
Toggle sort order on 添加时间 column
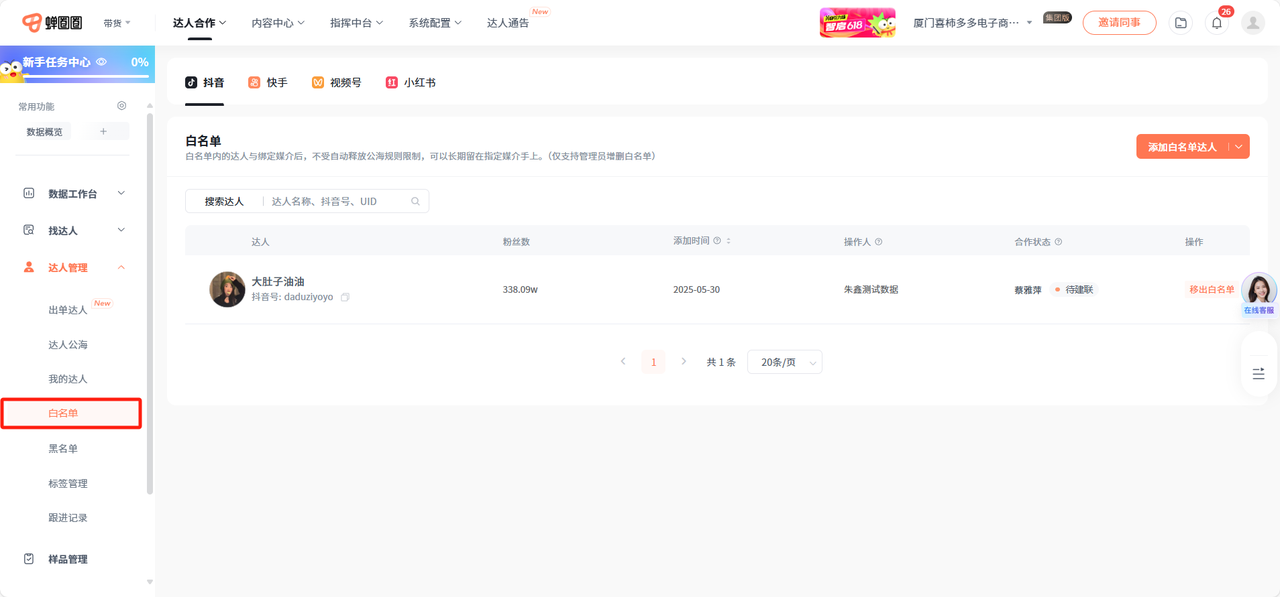tap(728, 242)
